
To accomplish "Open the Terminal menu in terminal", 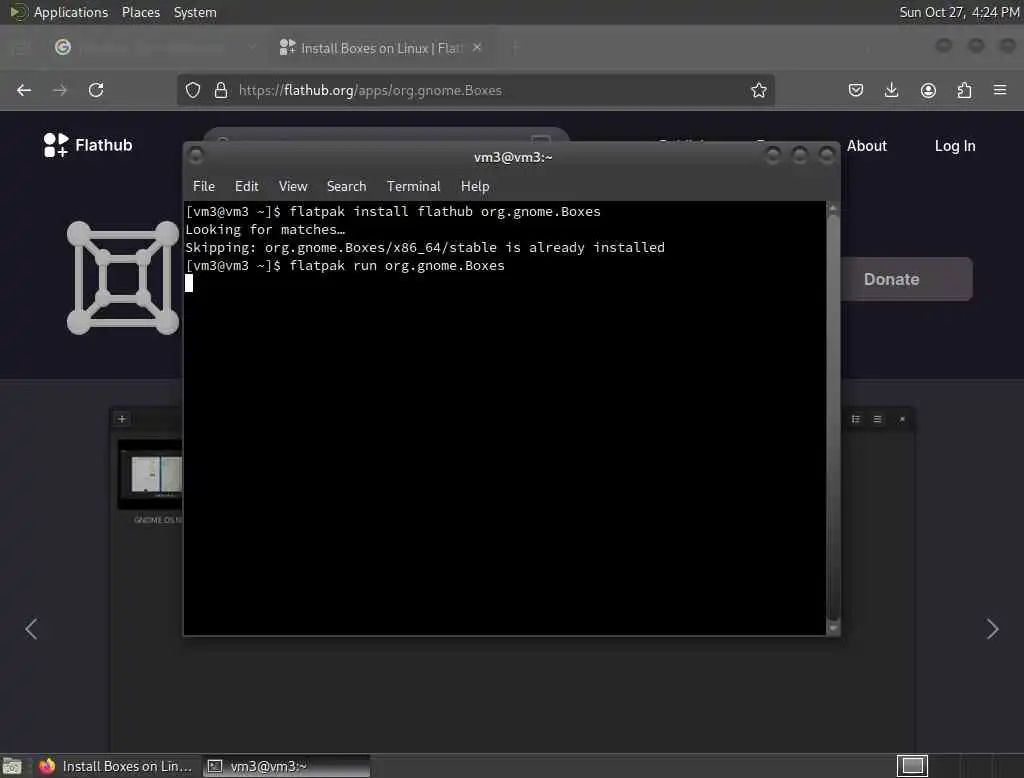I will pyautogui.click(x=413, y=186).
